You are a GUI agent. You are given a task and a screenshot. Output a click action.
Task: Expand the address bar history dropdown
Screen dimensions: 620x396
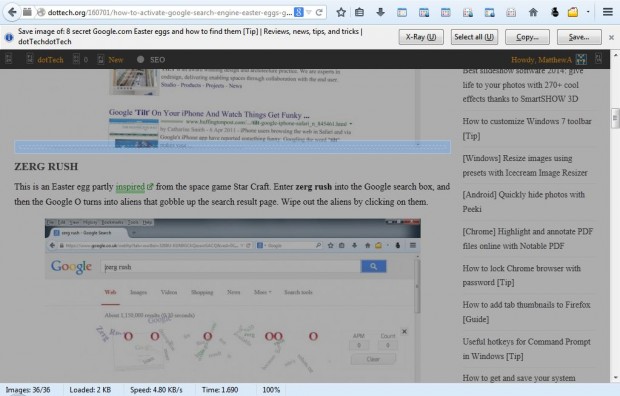tap(308, 13)
